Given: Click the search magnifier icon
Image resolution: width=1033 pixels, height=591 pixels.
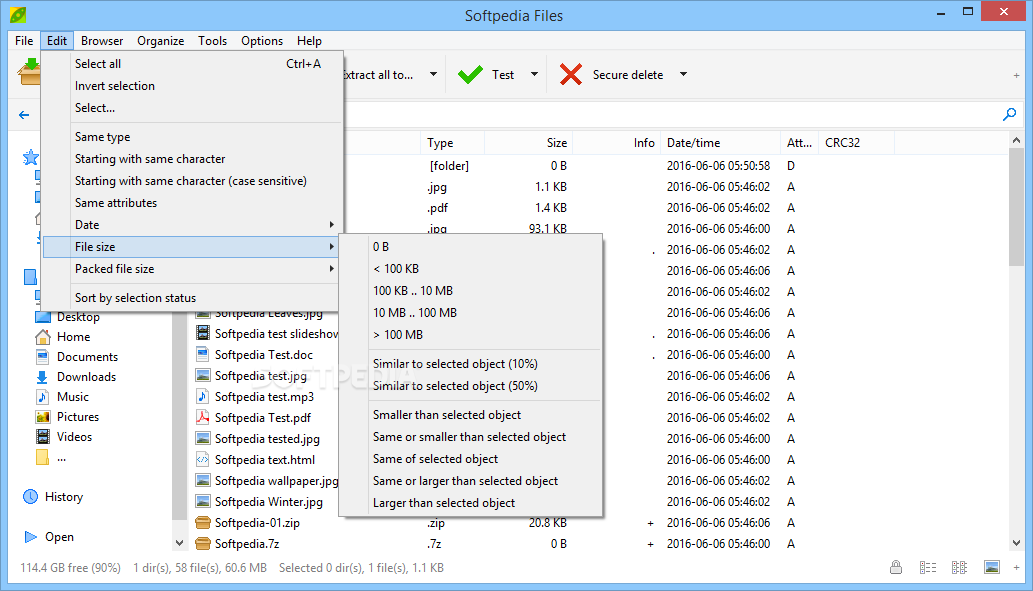Looking at the screenshot, I should pos(1009,115).
